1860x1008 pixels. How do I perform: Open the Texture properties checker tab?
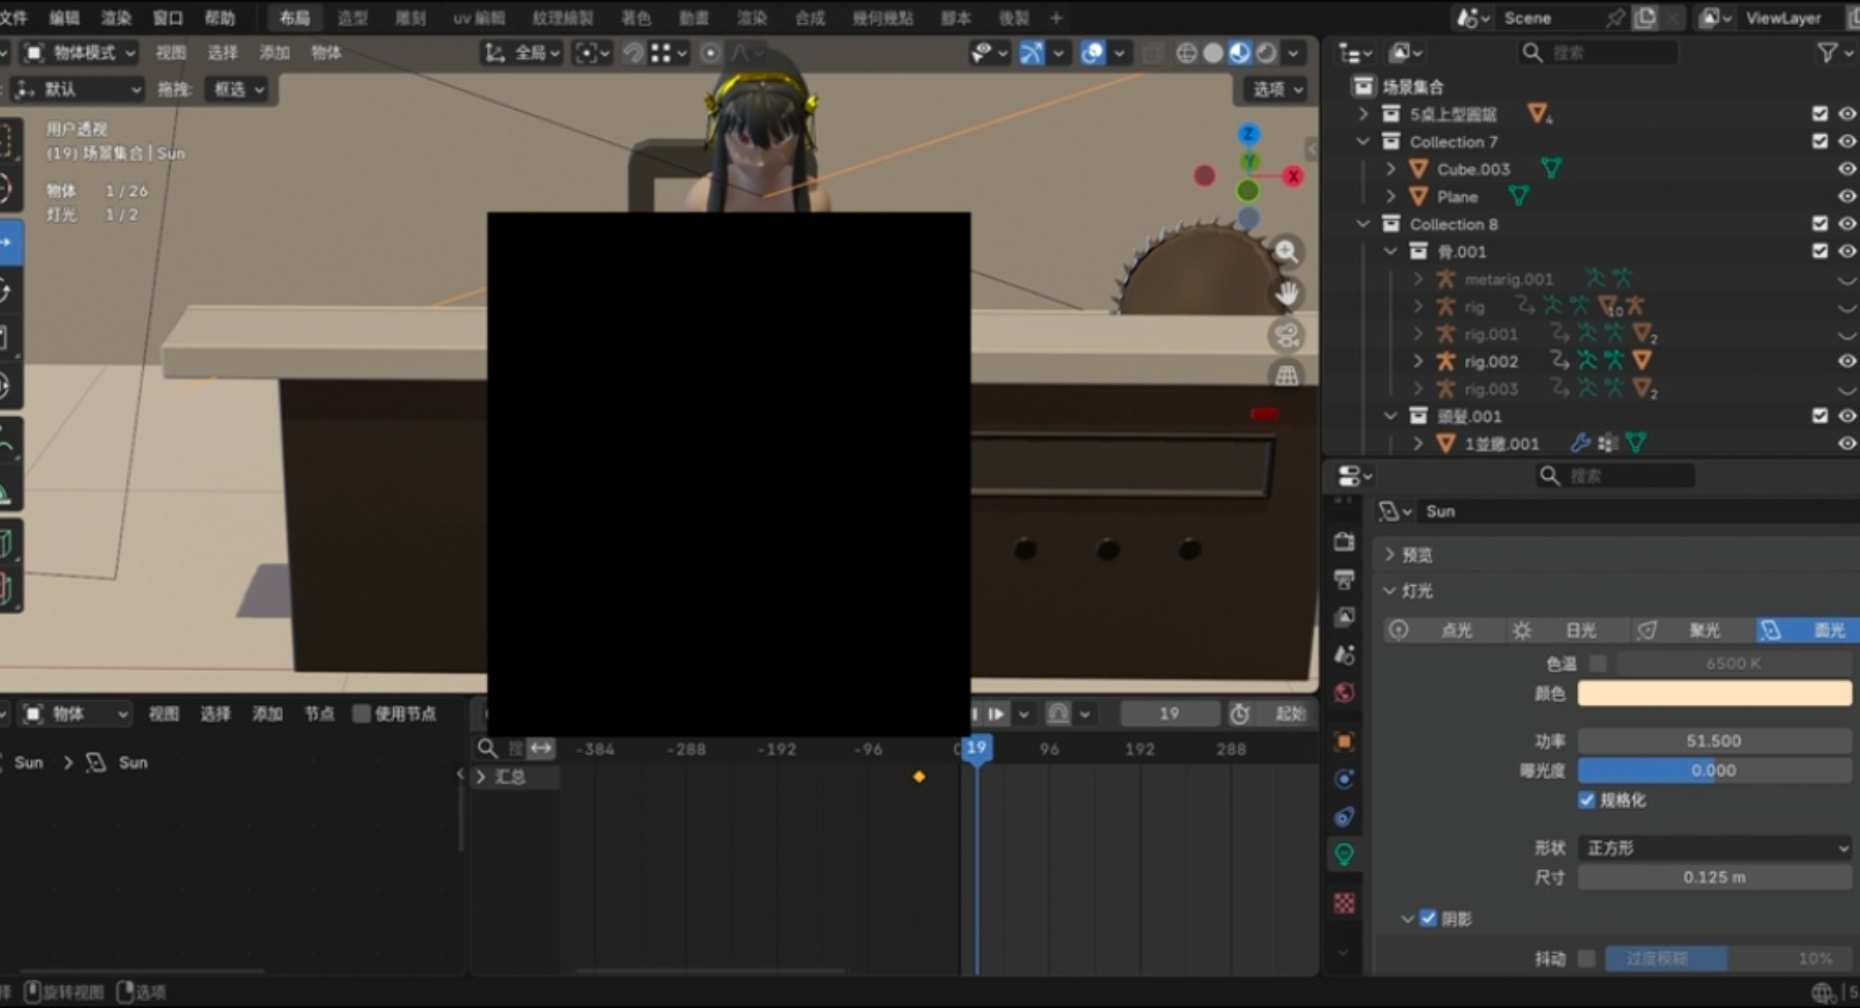coord(1344,903)
